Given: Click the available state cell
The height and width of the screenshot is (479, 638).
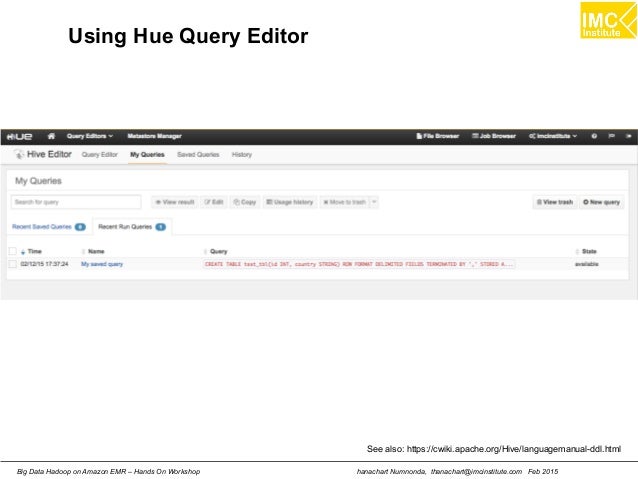Looking at the screenshot, I should pos(586,264).
